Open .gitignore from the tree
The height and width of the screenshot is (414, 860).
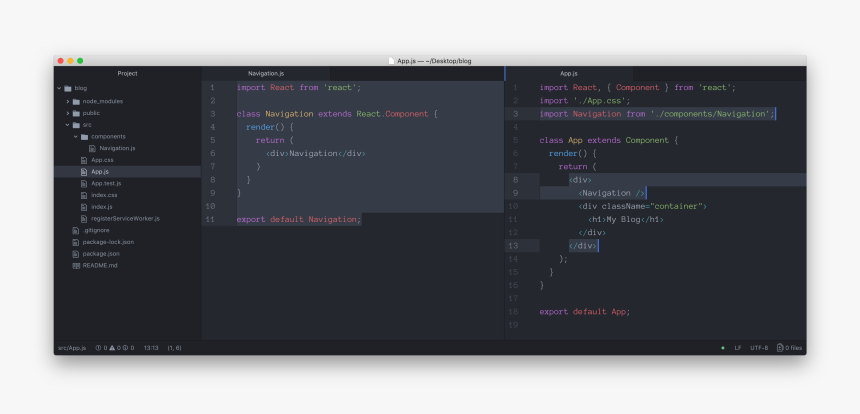point(96,230)
